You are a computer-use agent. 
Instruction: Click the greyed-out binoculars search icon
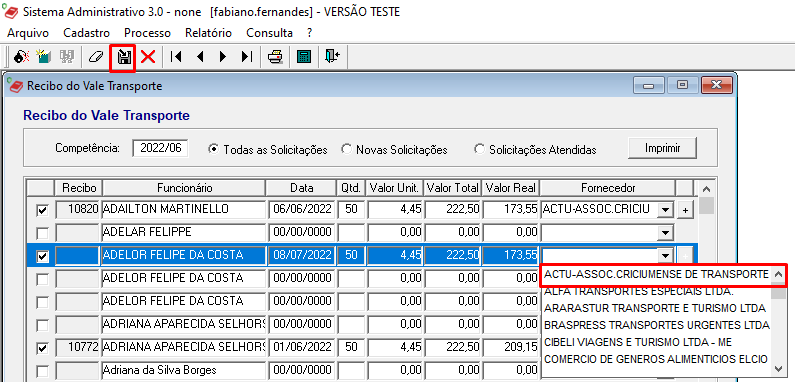tap(66, 56)
